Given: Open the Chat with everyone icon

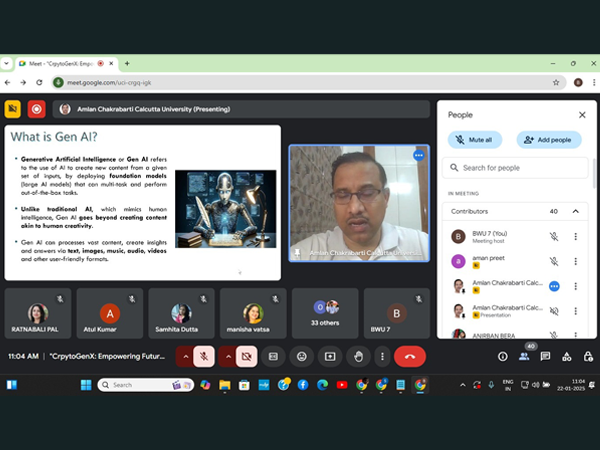Looking at the screenshot, I should click(545, 356).
